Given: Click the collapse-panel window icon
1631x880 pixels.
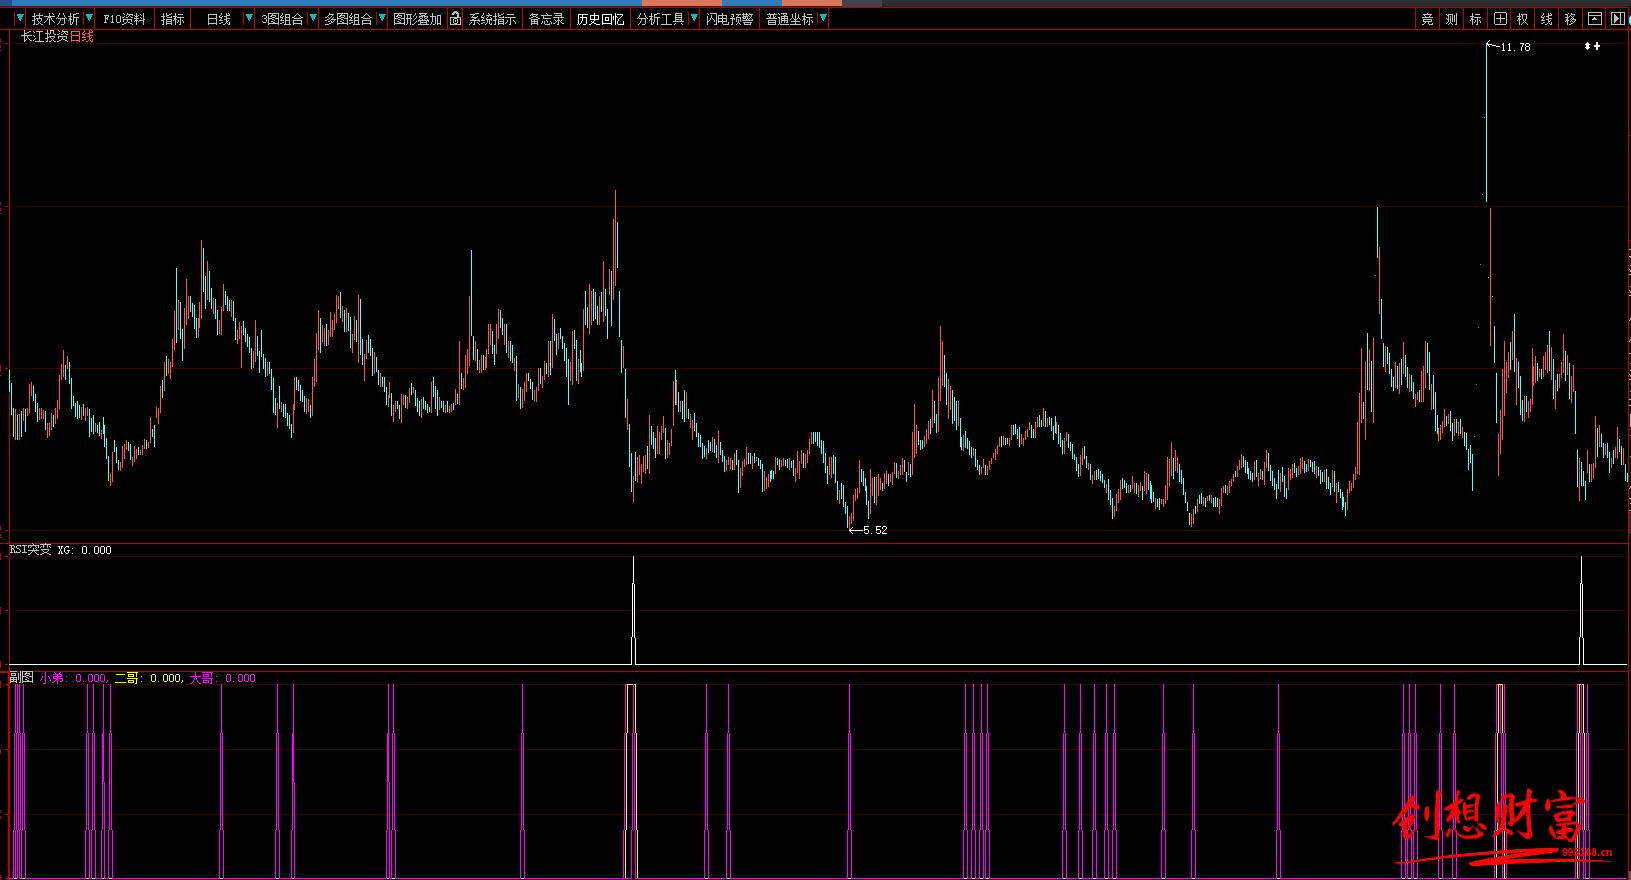Looking at the screenshot, I should click(1595, 19).
